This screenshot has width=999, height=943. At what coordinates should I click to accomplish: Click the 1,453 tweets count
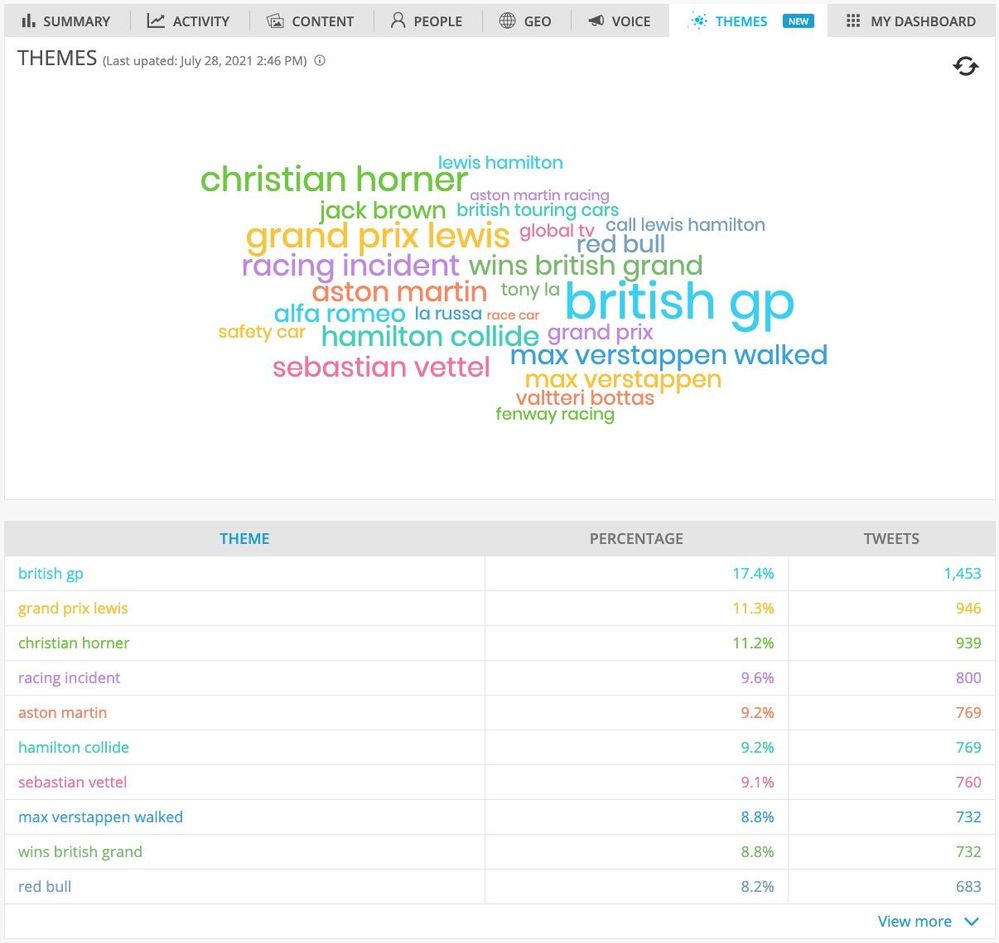962,573
